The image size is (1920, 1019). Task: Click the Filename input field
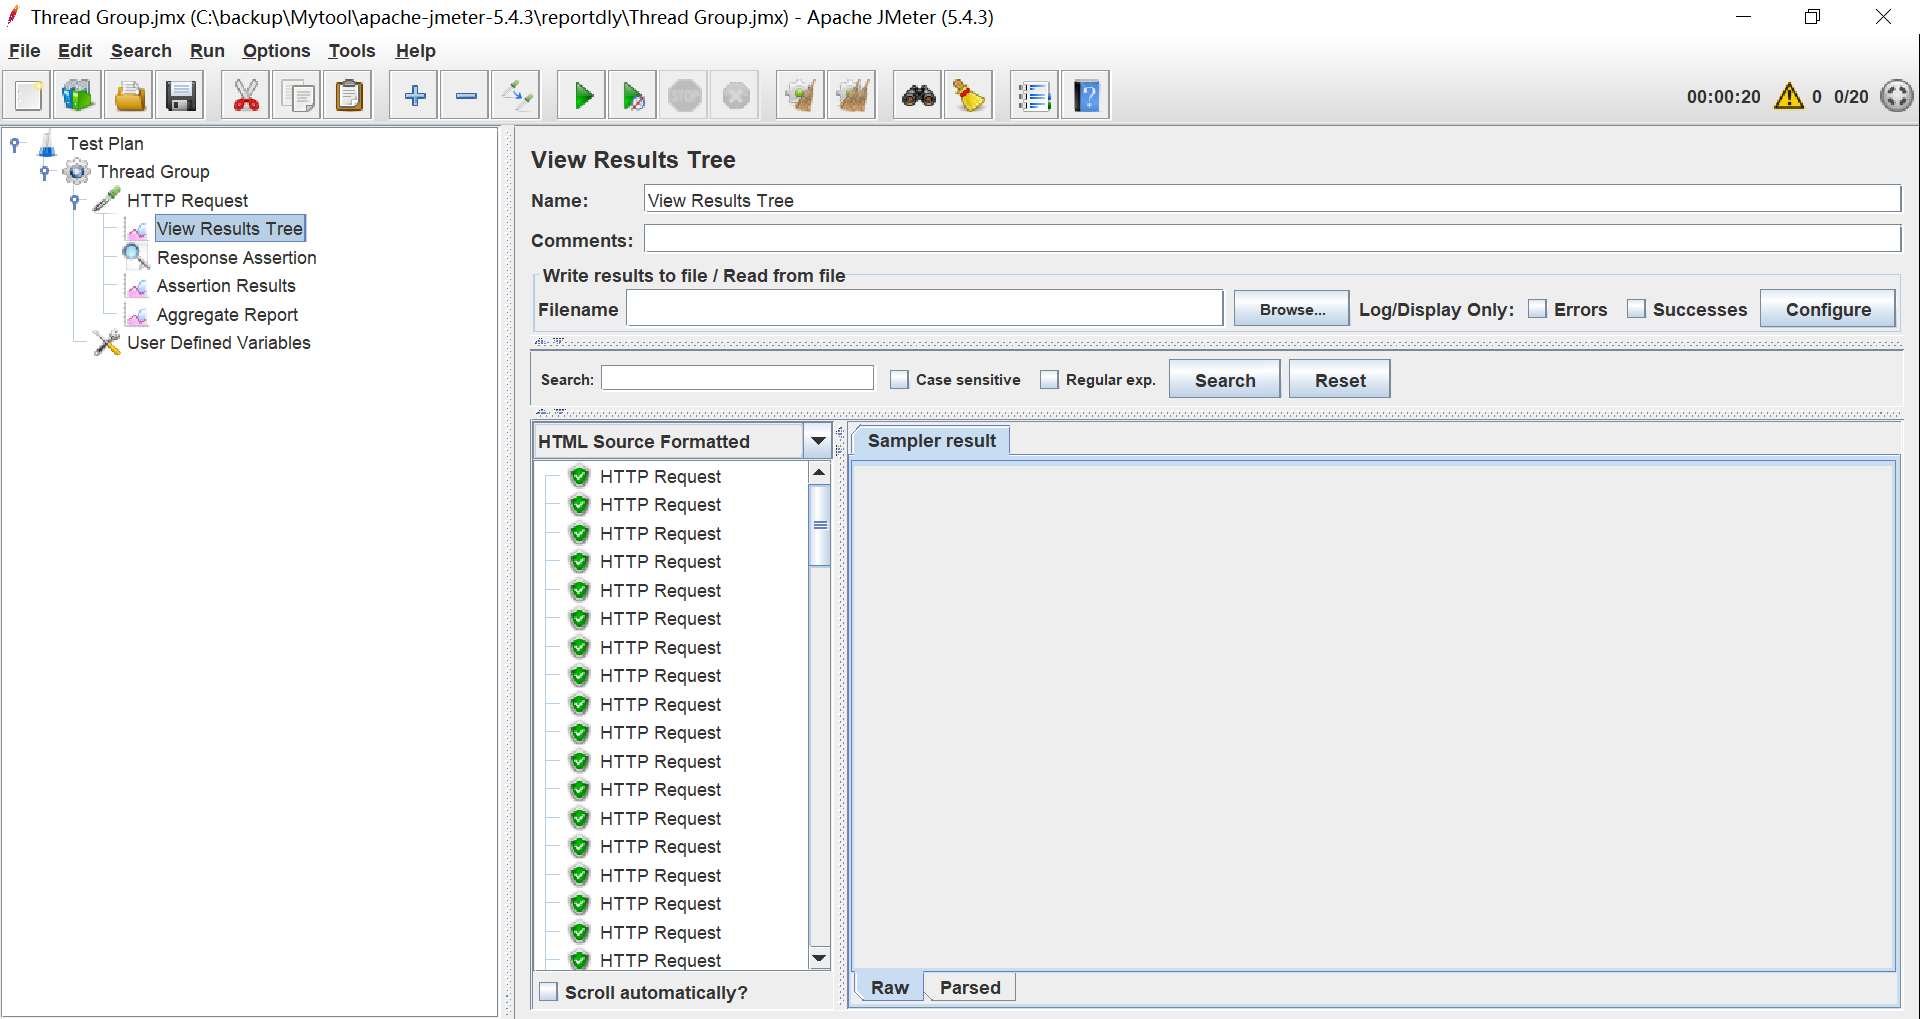(x=925, y=309)
